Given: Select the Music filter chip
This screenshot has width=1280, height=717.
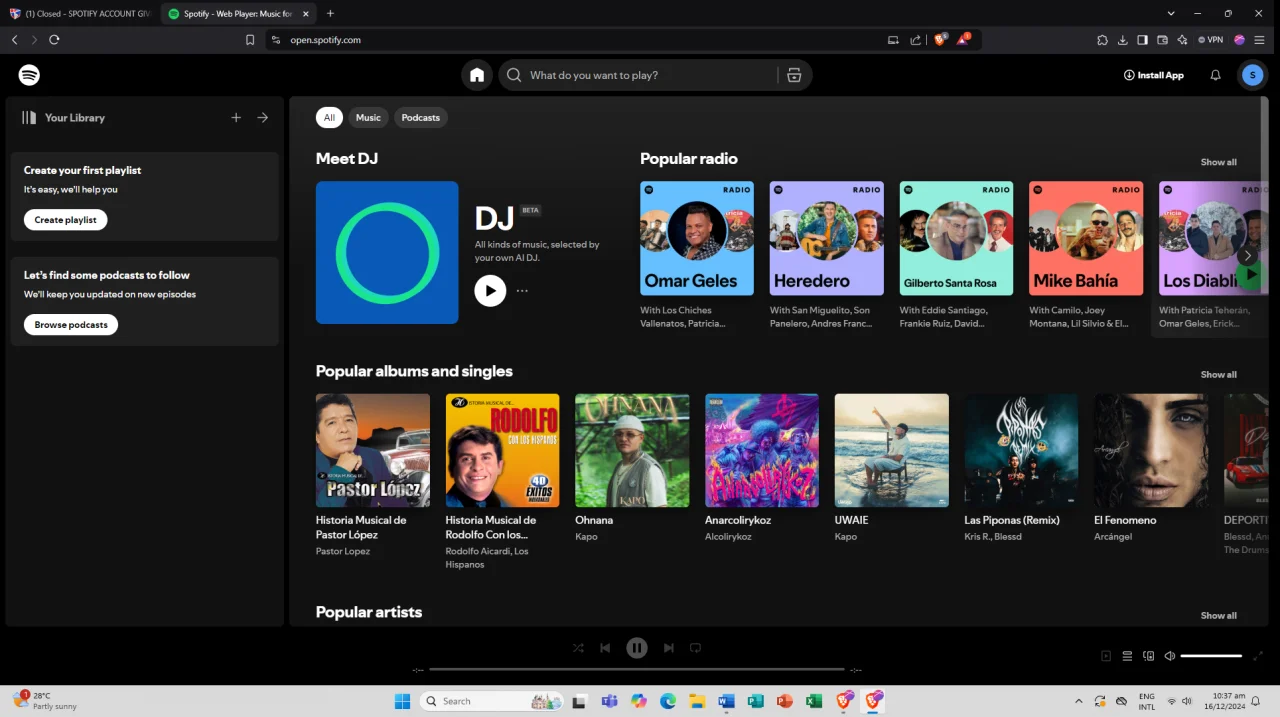Looking at the screenshot, I should (368, 117).
